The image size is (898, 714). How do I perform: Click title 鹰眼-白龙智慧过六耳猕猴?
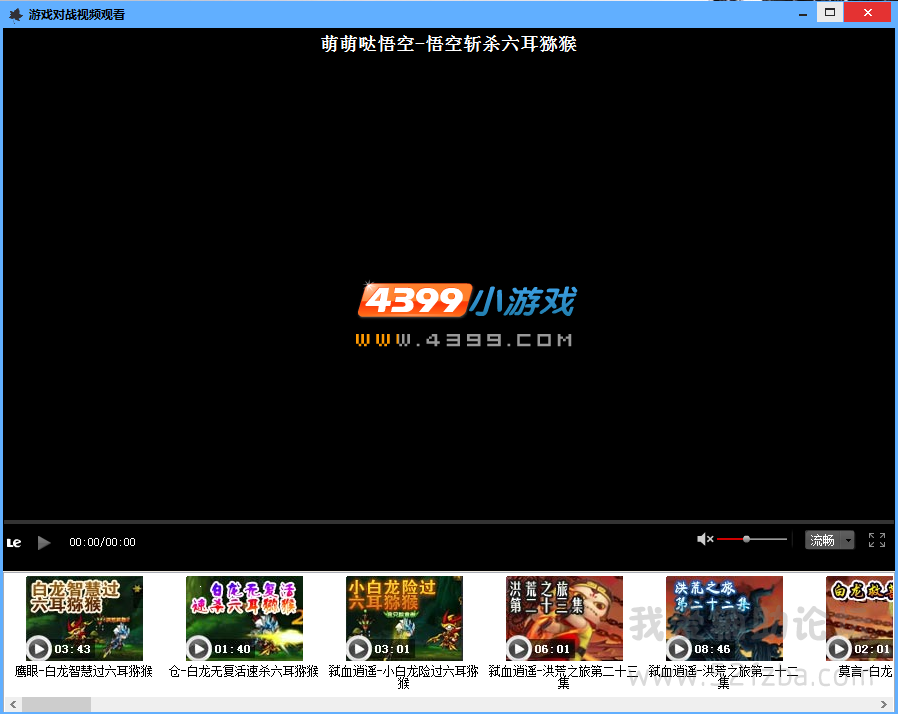(x=84, y=671)
